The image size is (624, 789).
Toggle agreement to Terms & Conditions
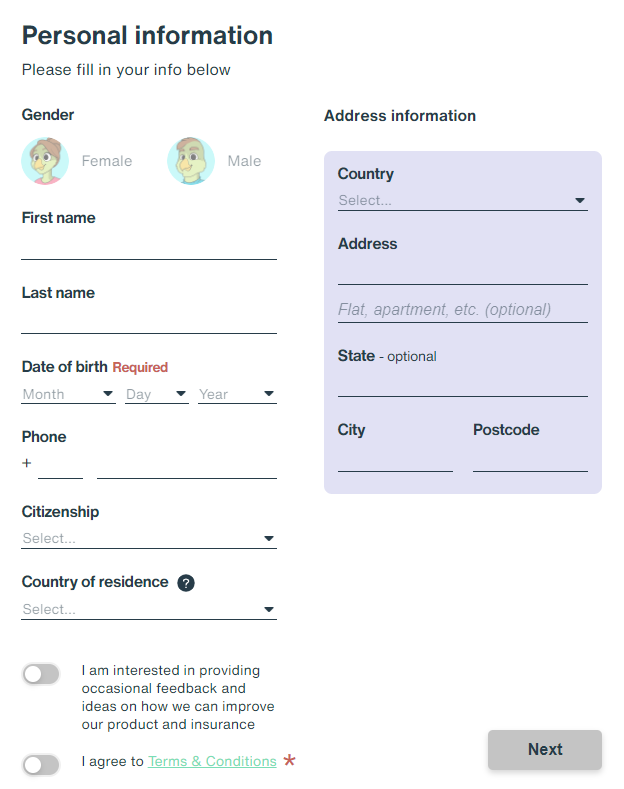pos(41,765)
